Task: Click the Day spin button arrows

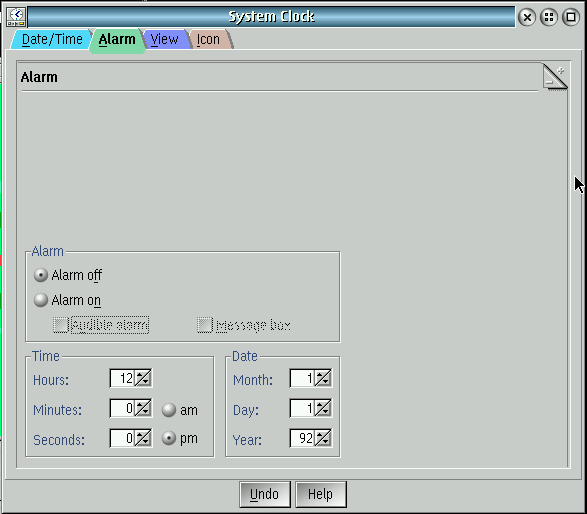Action: 323,408
